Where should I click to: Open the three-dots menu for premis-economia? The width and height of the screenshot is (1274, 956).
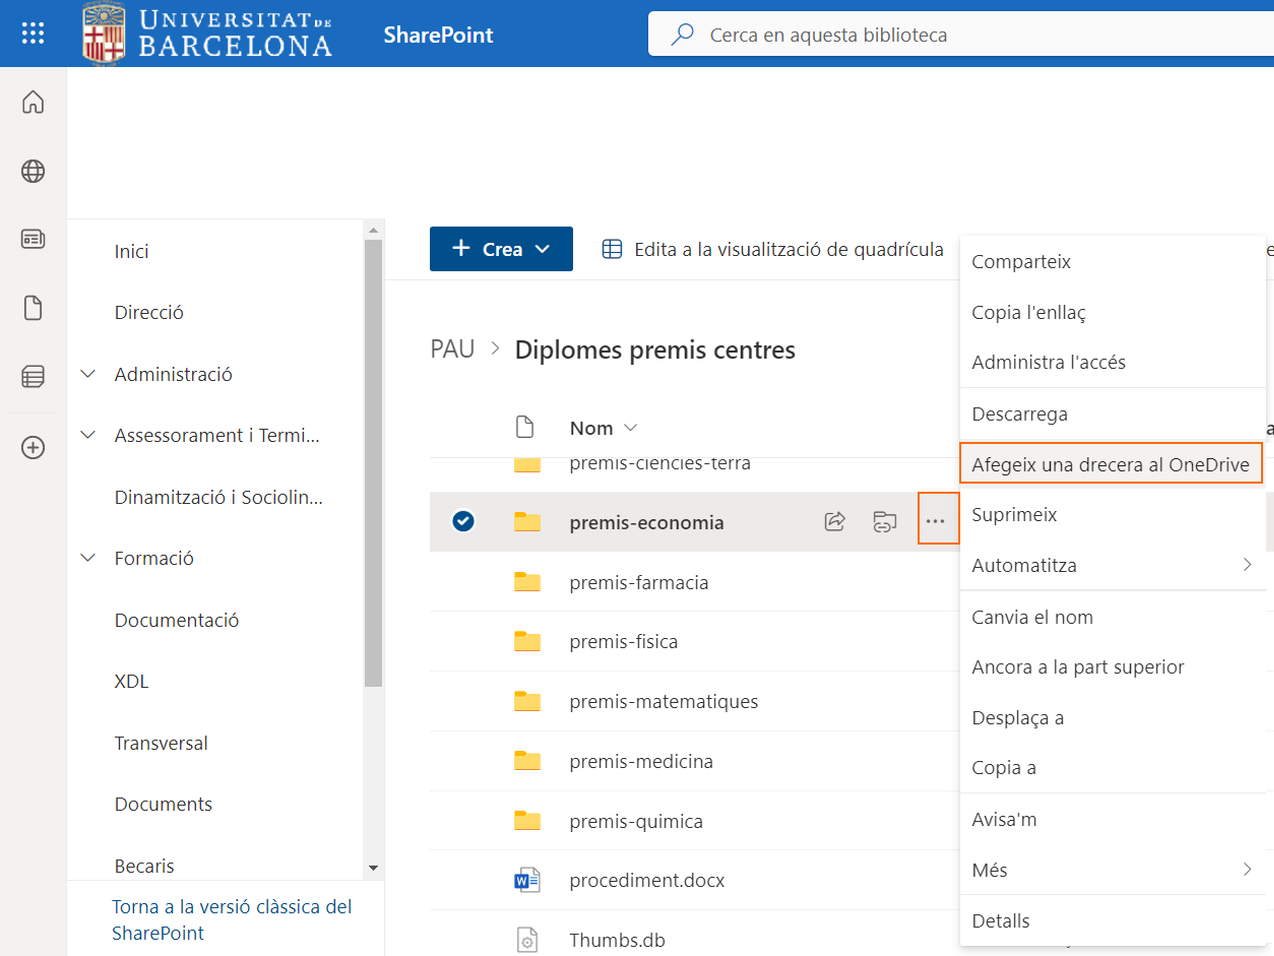(x=936, y=521)
